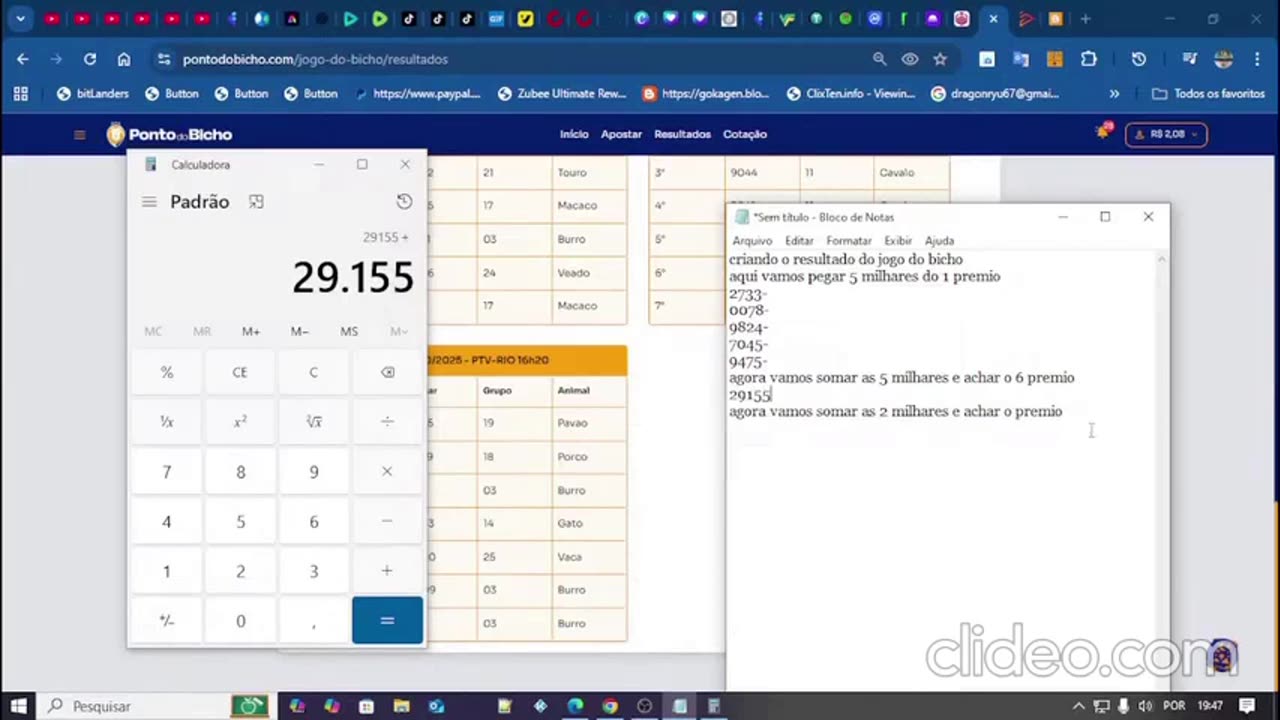Click the notification bell on Ponto do Bicho
Screen dimensions: 1280x720
1103,132
